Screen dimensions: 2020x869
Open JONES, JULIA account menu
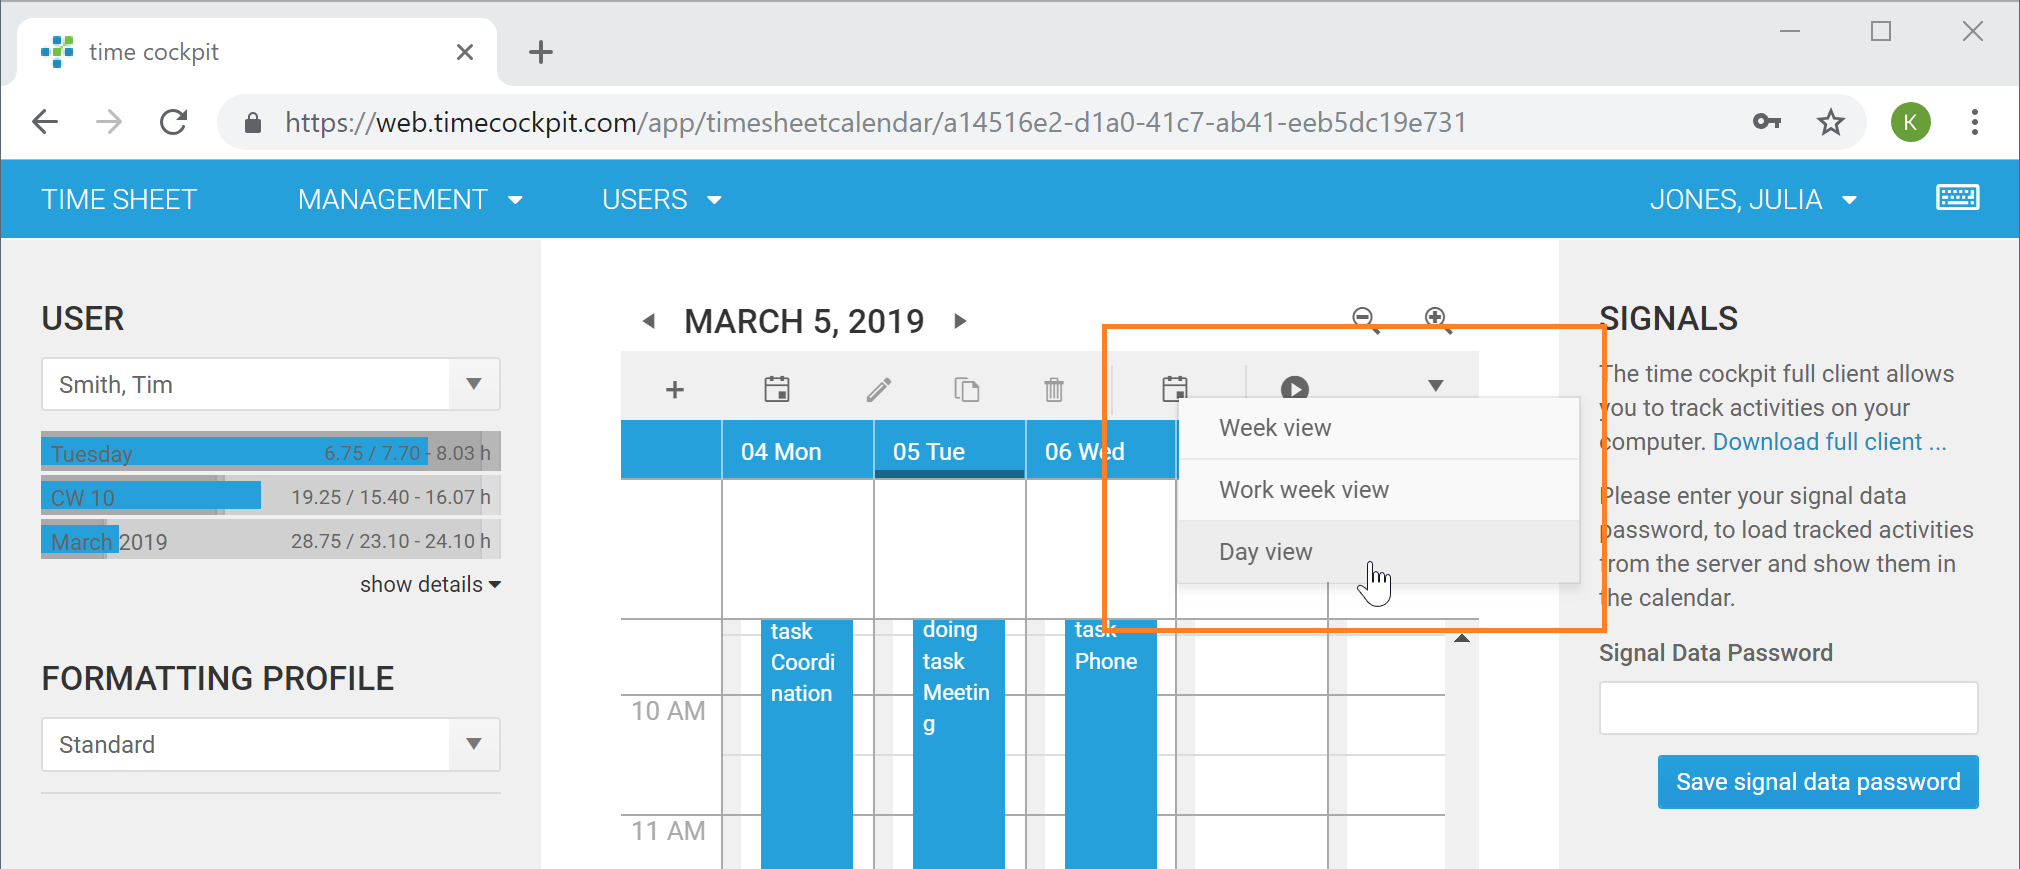1753,199
